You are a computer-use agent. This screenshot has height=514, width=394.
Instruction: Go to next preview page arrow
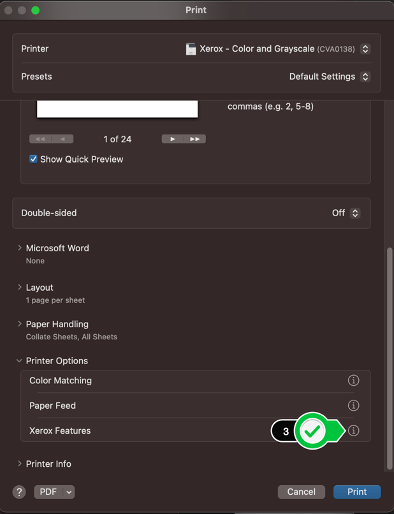pyautogui.click(x=173, y=139)
